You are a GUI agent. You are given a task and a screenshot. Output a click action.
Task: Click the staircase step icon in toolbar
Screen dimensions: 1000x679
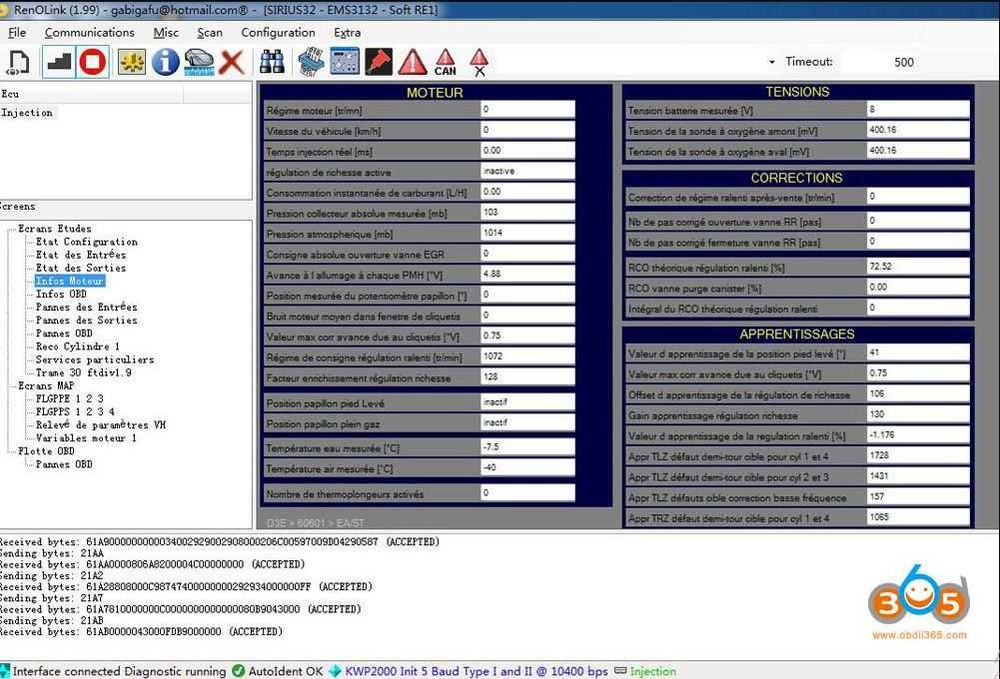tap(59, 62)
